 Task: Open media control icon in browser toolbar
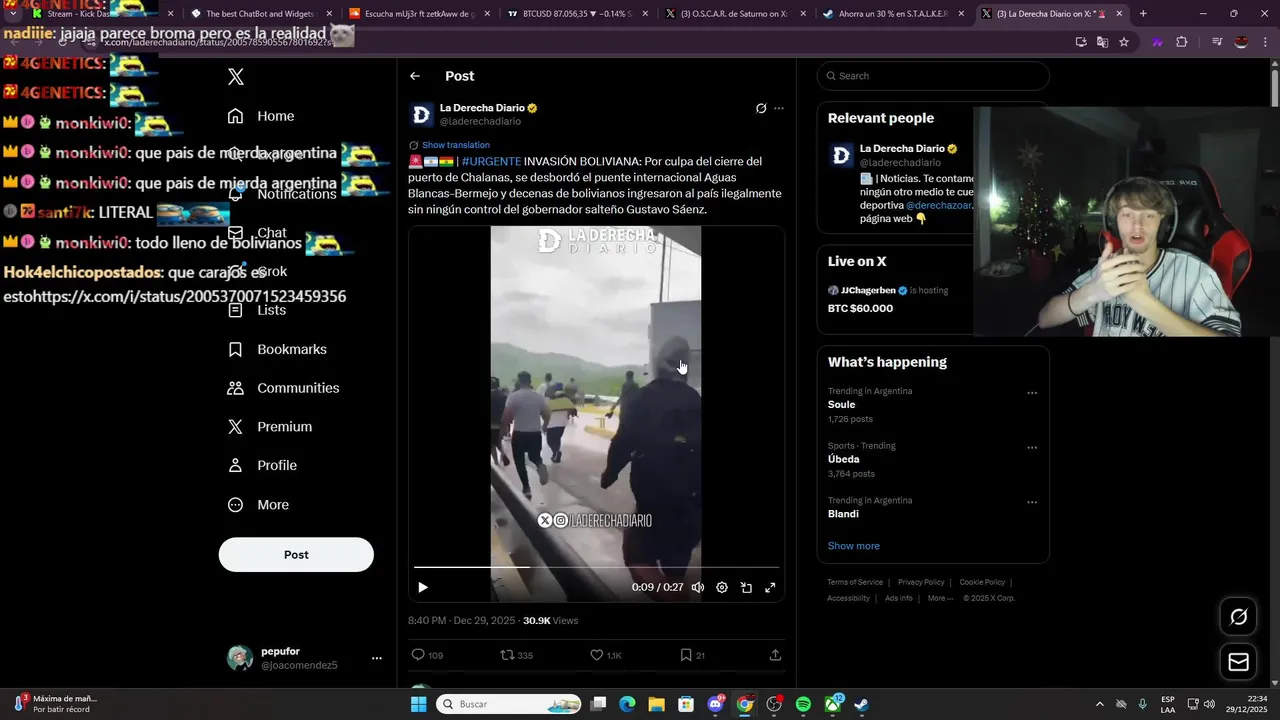point(1217,42)
